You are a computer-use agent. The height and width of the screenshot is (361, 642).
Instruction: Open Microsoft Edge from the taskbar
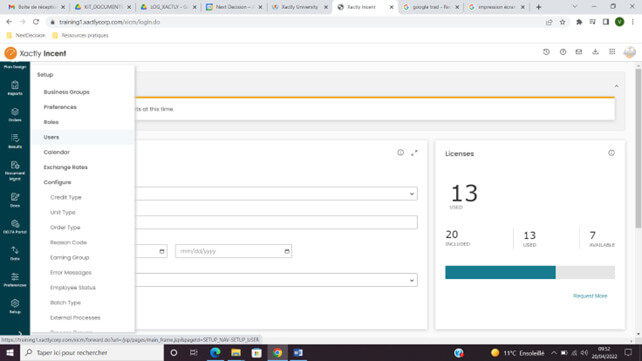click(x=215, y=353)
